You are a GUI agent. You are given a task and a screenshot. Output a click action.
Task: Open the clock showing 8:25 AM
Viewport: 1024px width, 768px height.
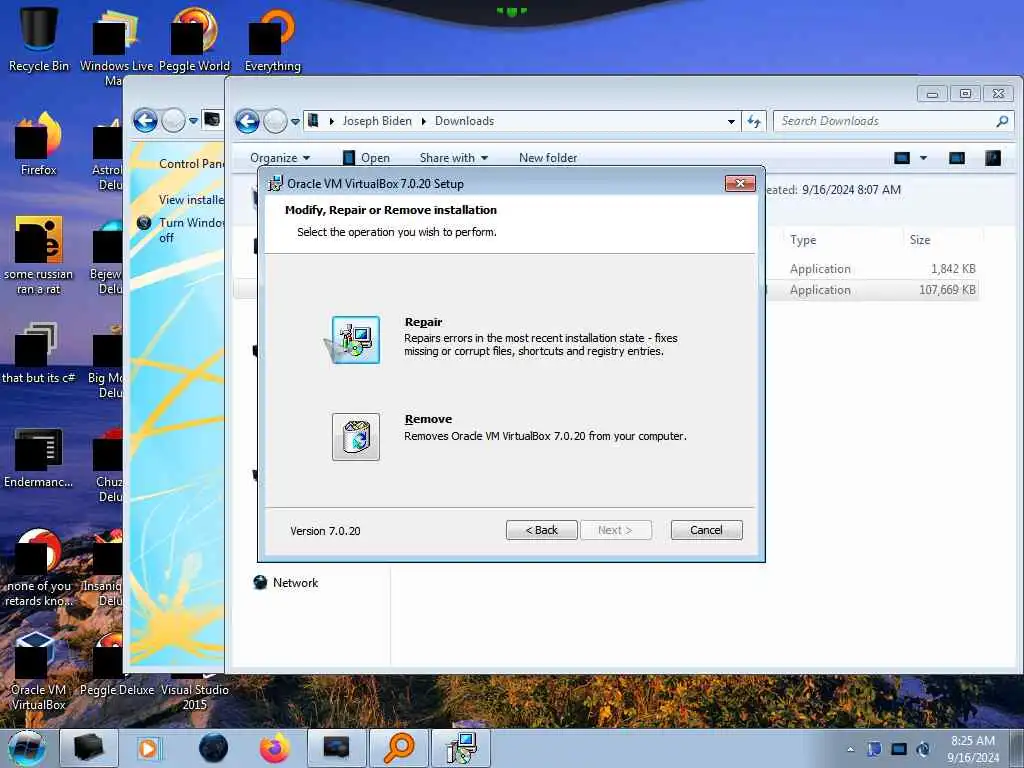972,749
